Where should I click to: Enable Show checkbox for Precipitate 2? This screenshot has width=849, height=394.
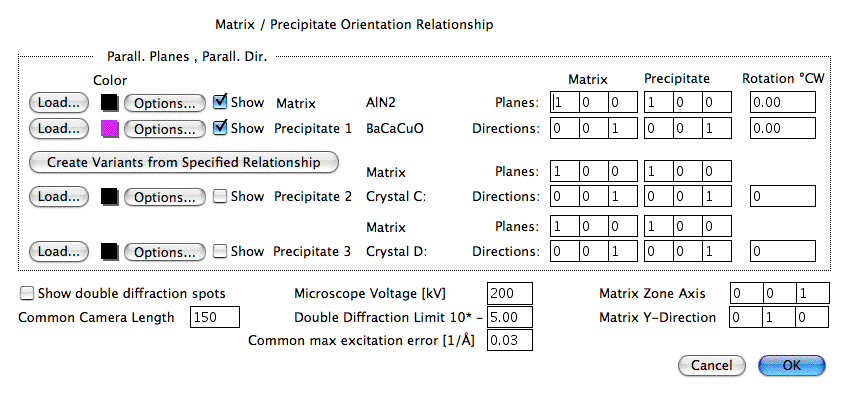[x=220, y=196]
